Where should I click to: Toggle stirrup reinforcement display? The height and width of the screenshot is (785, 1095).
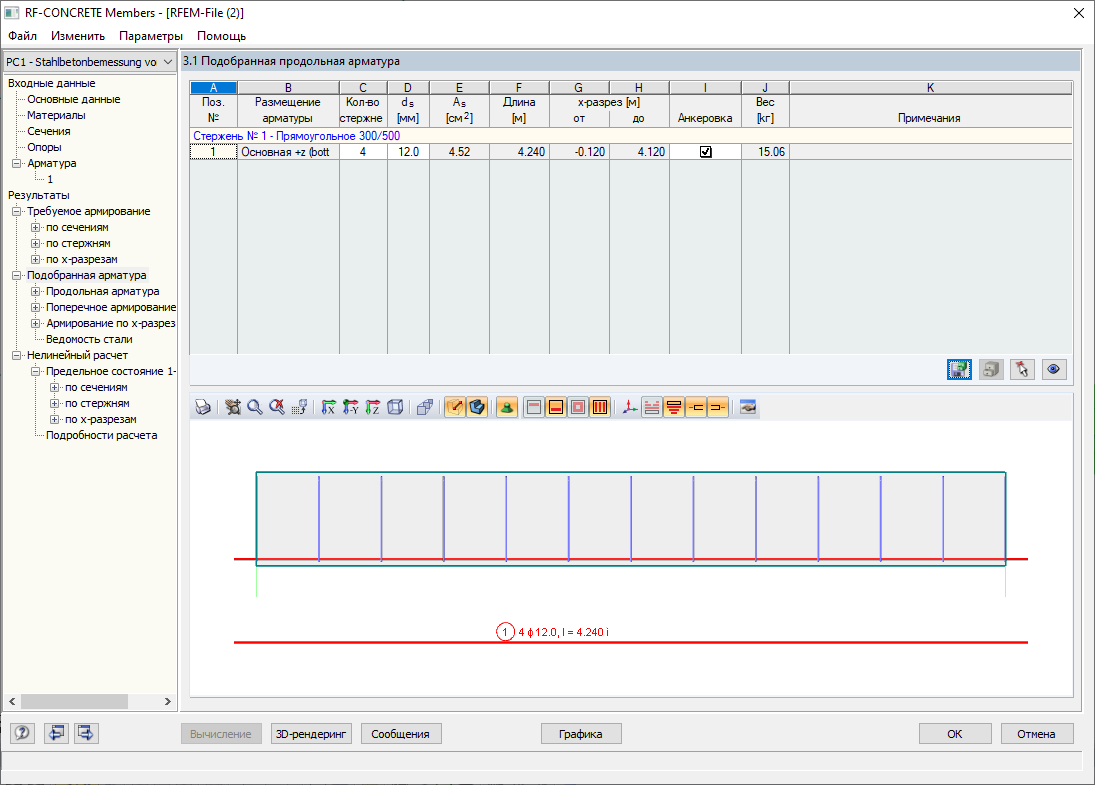pos(600,407)
